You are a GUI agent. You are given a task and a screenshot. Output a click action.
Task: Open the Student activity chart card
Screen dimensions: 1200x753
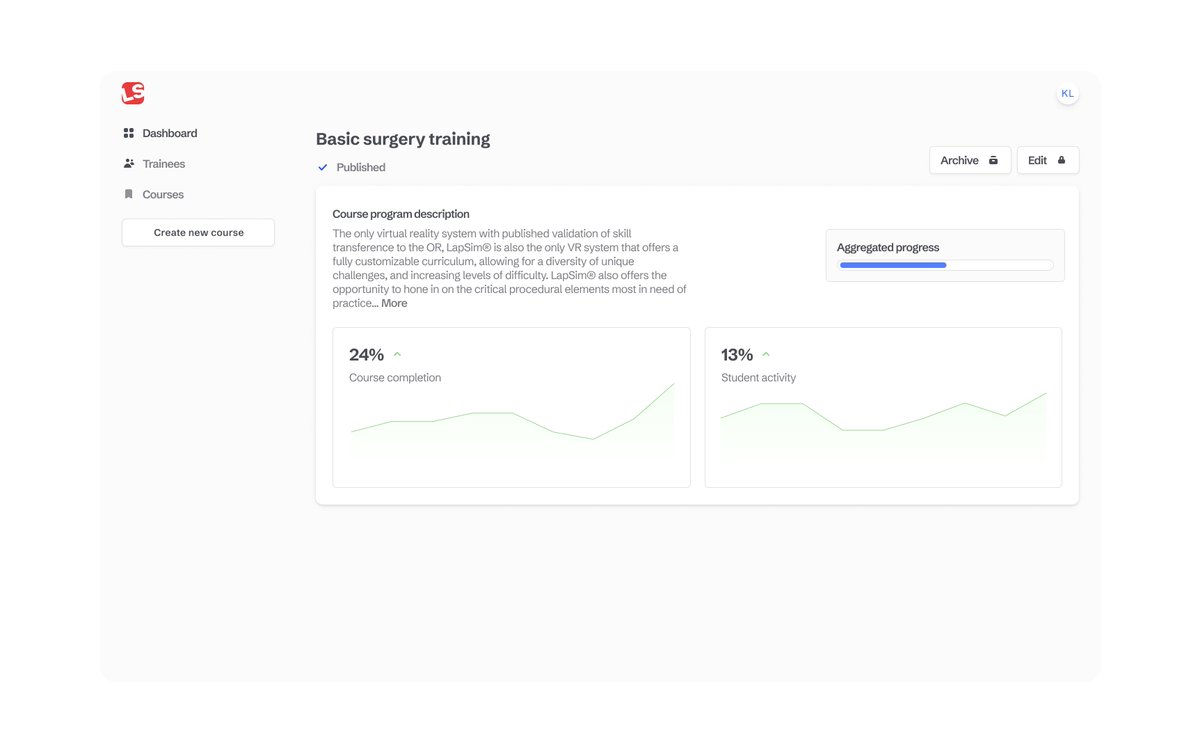coord(883,408)
